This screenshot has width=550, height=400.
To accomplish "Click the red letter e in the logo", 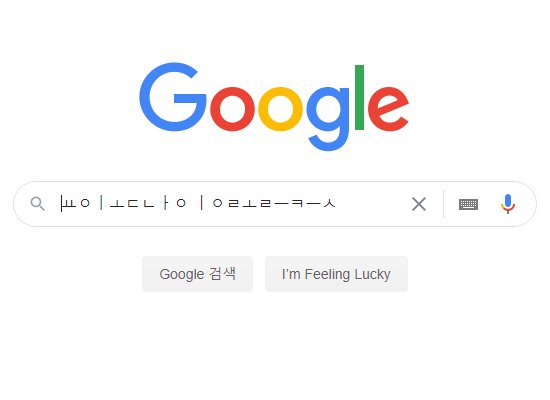I will [388, 109].
